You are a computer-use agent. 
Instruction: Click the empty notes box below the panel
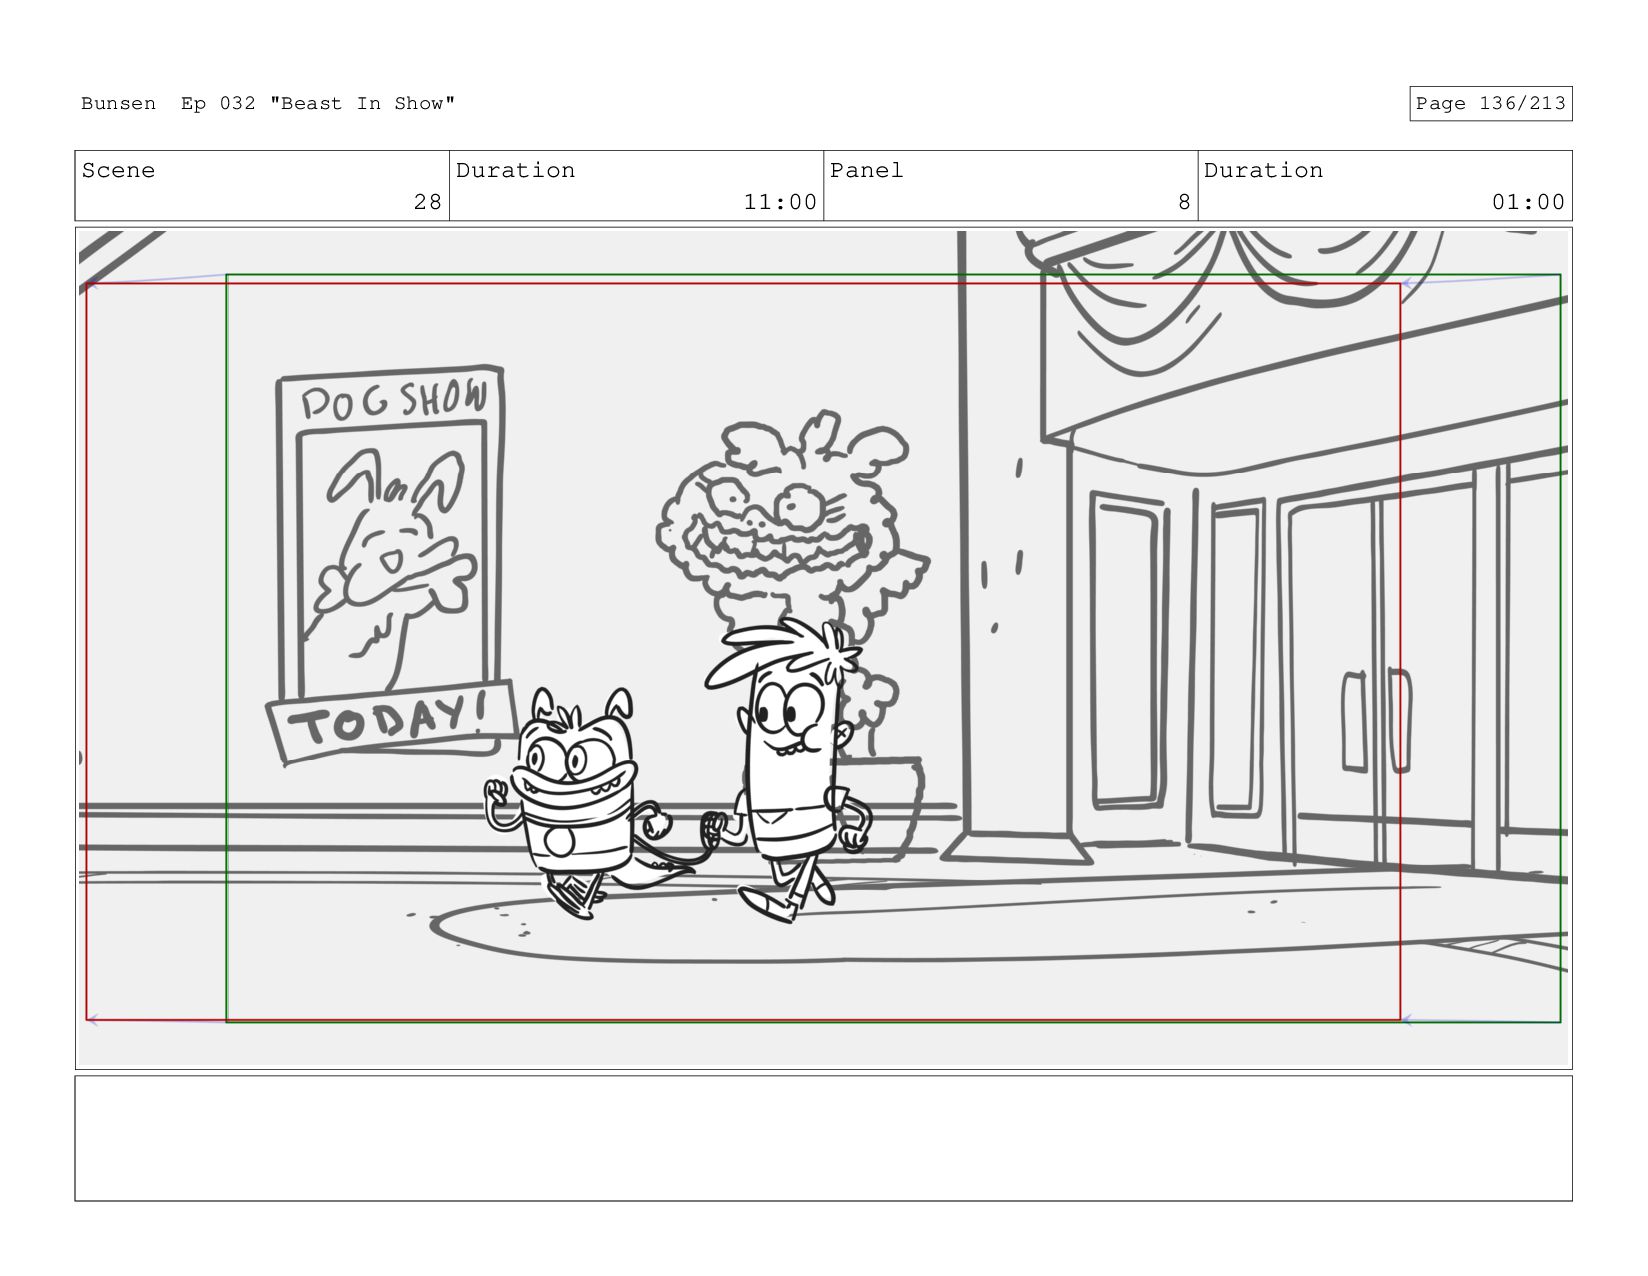point(823,1138)
